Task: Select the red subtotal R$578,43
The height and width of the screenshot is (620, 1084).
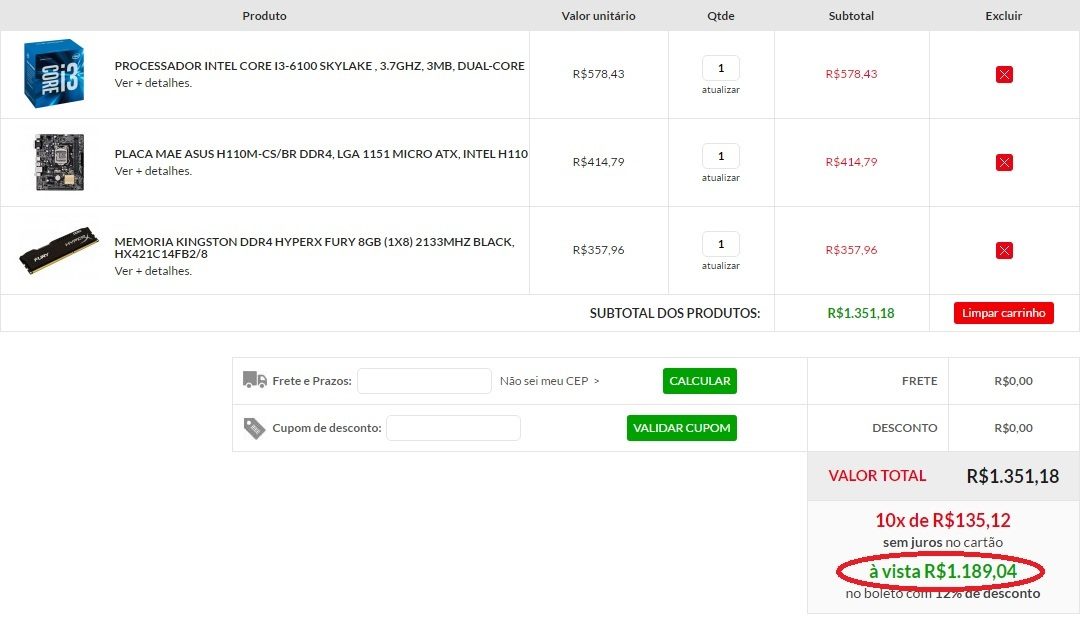Action: pos(851,74)
